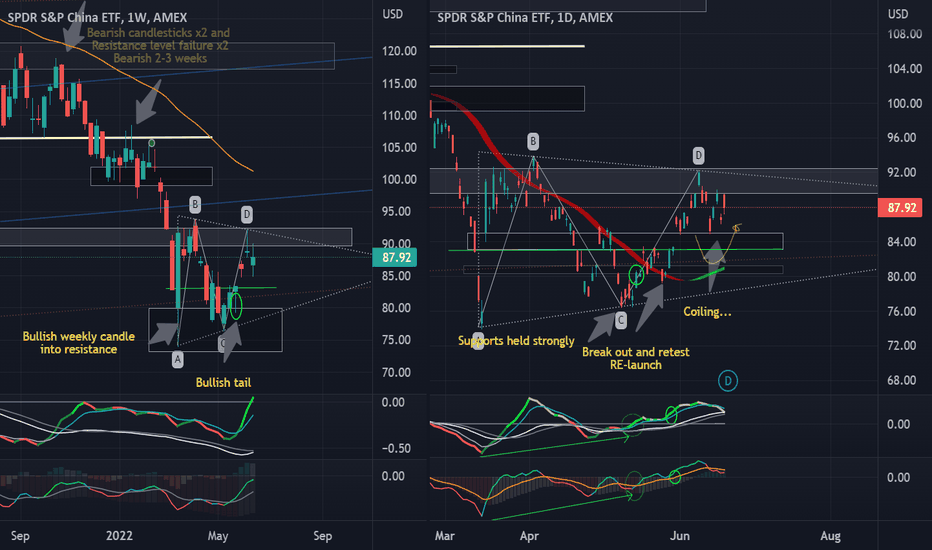Click the 85.00 price scale label
This screenshot has height=550, width=932.
(x=396, y=276)
